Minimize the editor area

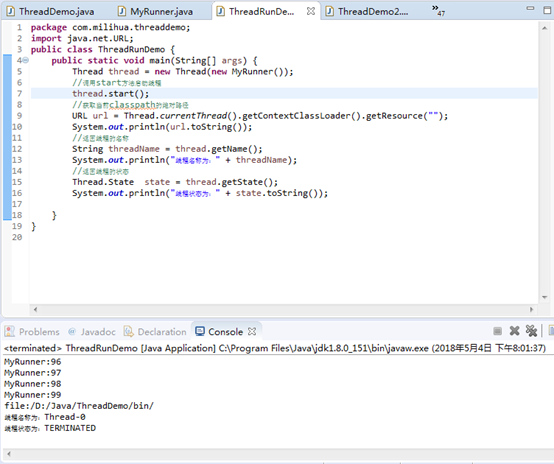tap(530, 8)
